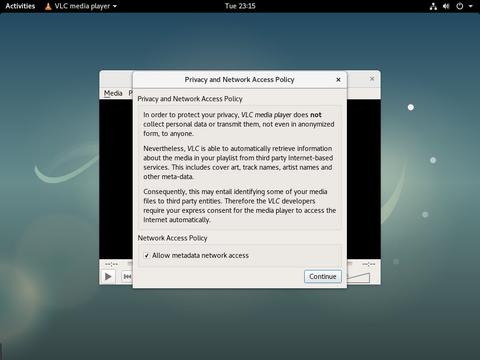
Task: Click the network status icon in top bar
Action: 433,6
